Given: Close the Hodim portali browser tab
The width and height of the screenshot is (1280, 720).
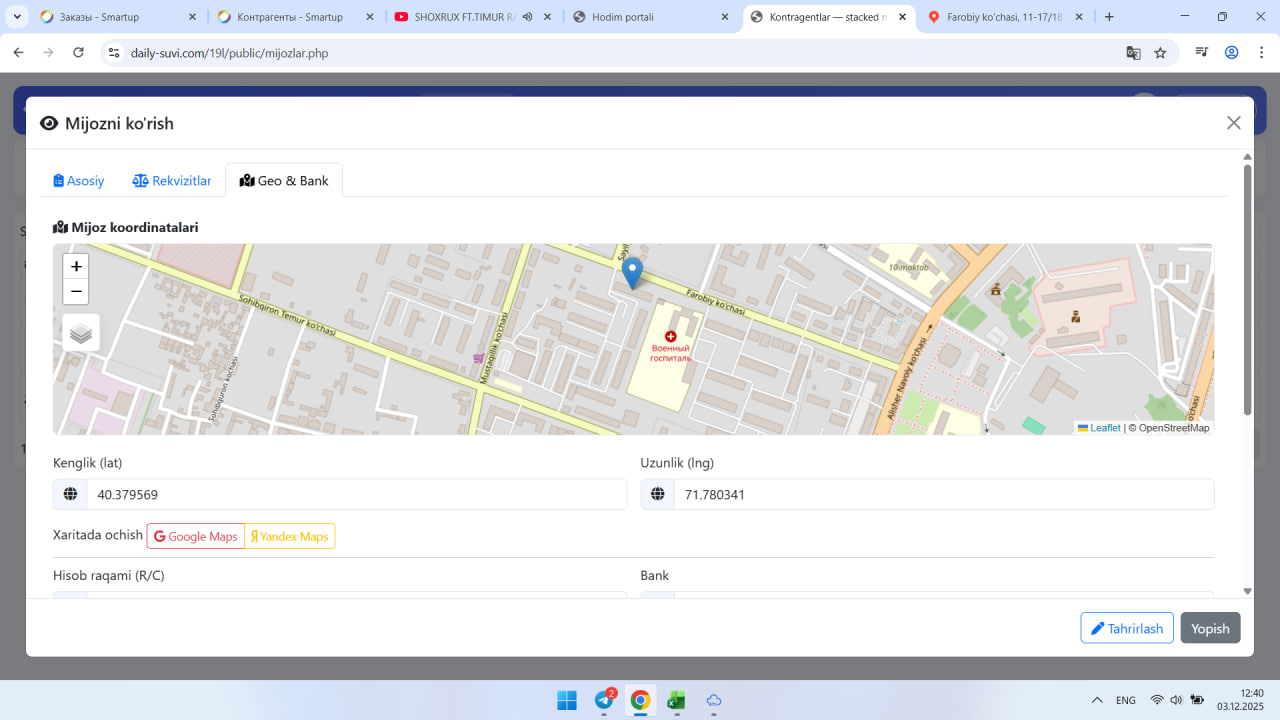Looking at the screenshot, I should 724,17.
